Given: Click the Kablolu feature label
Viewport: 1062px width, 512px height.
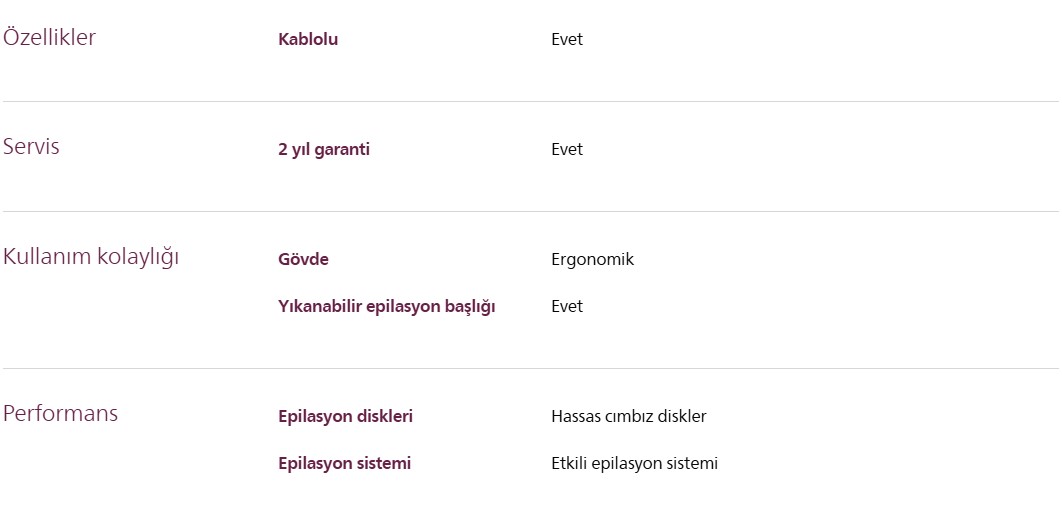Looking at the screenshot, I should [x=308, y=40].
